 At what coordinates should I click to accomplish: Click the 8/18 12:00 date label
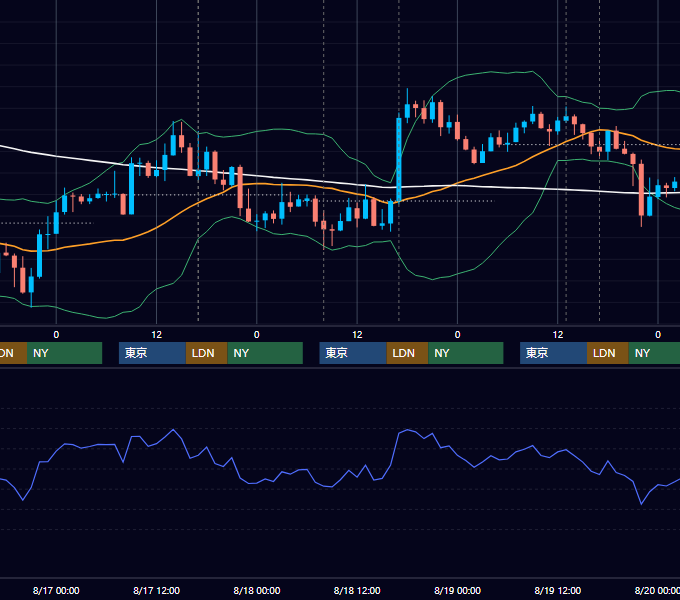click(357, 590)
